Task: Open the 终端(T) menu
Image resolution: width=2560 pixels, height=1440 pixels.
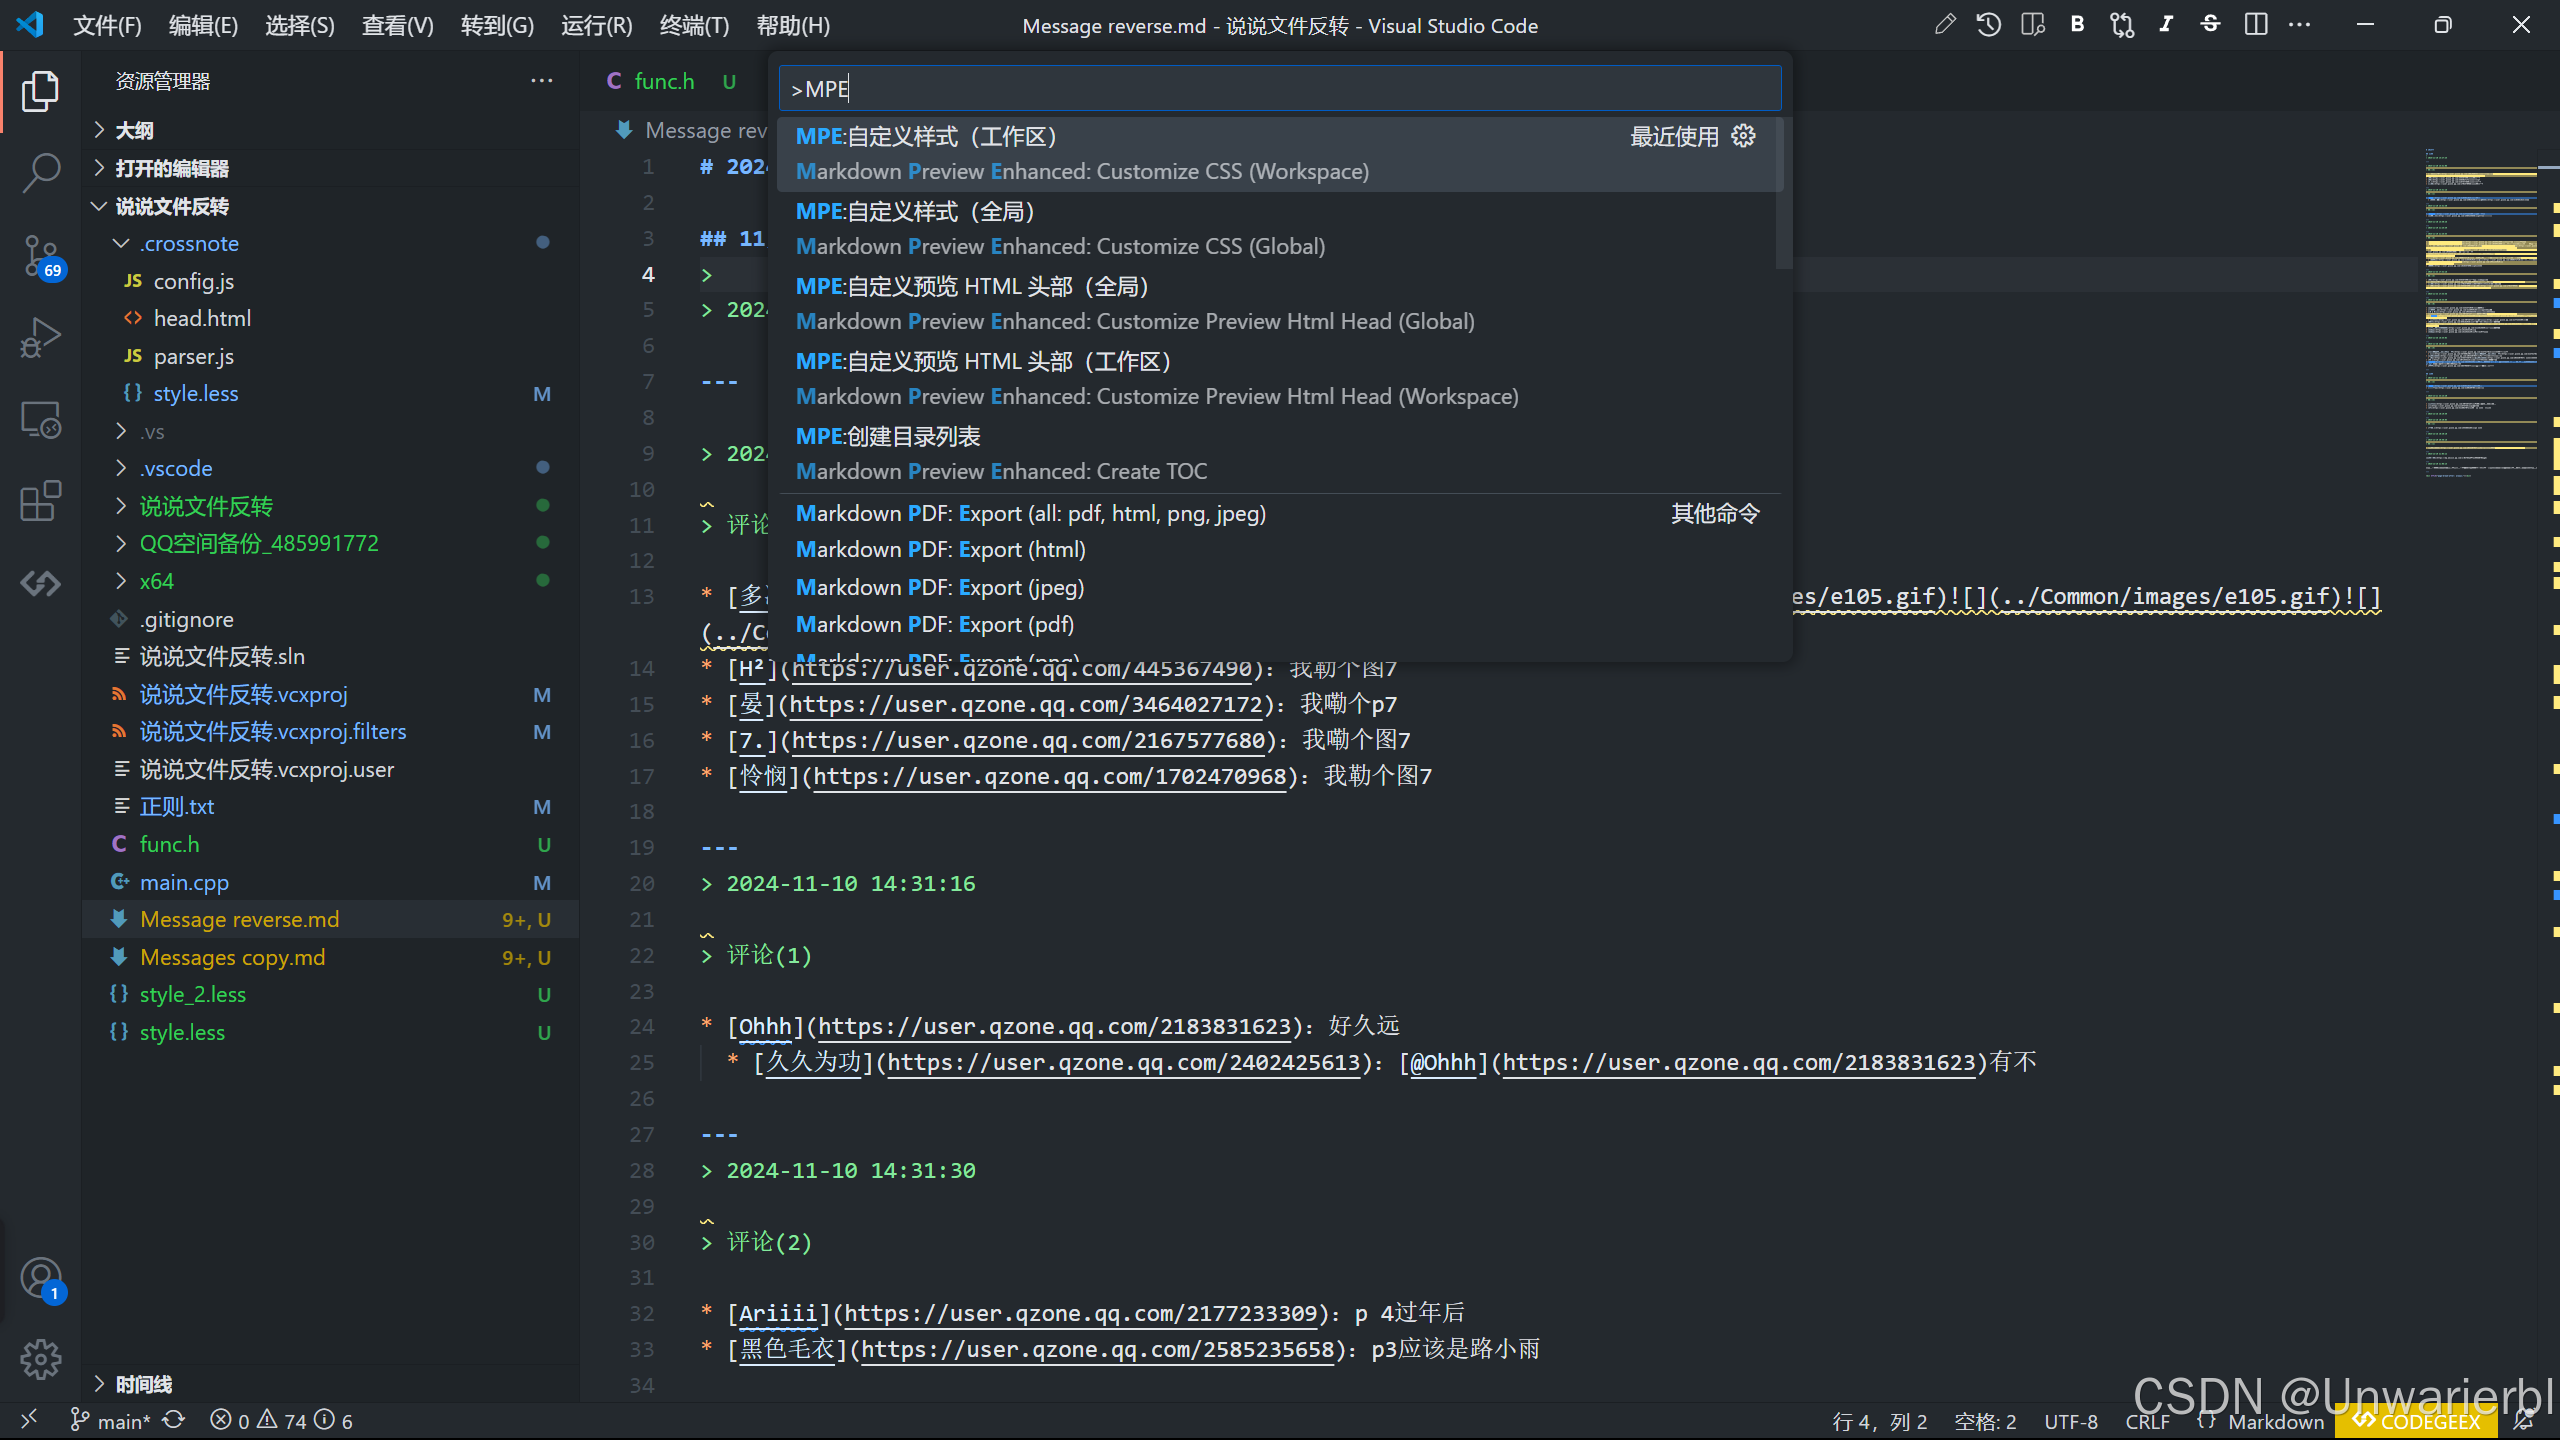Action: 694,26
